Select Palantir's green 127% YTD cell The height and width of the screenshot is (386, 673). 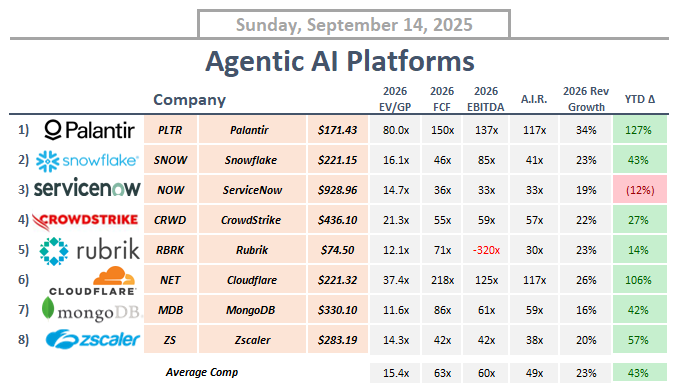(x=640, y=130)
